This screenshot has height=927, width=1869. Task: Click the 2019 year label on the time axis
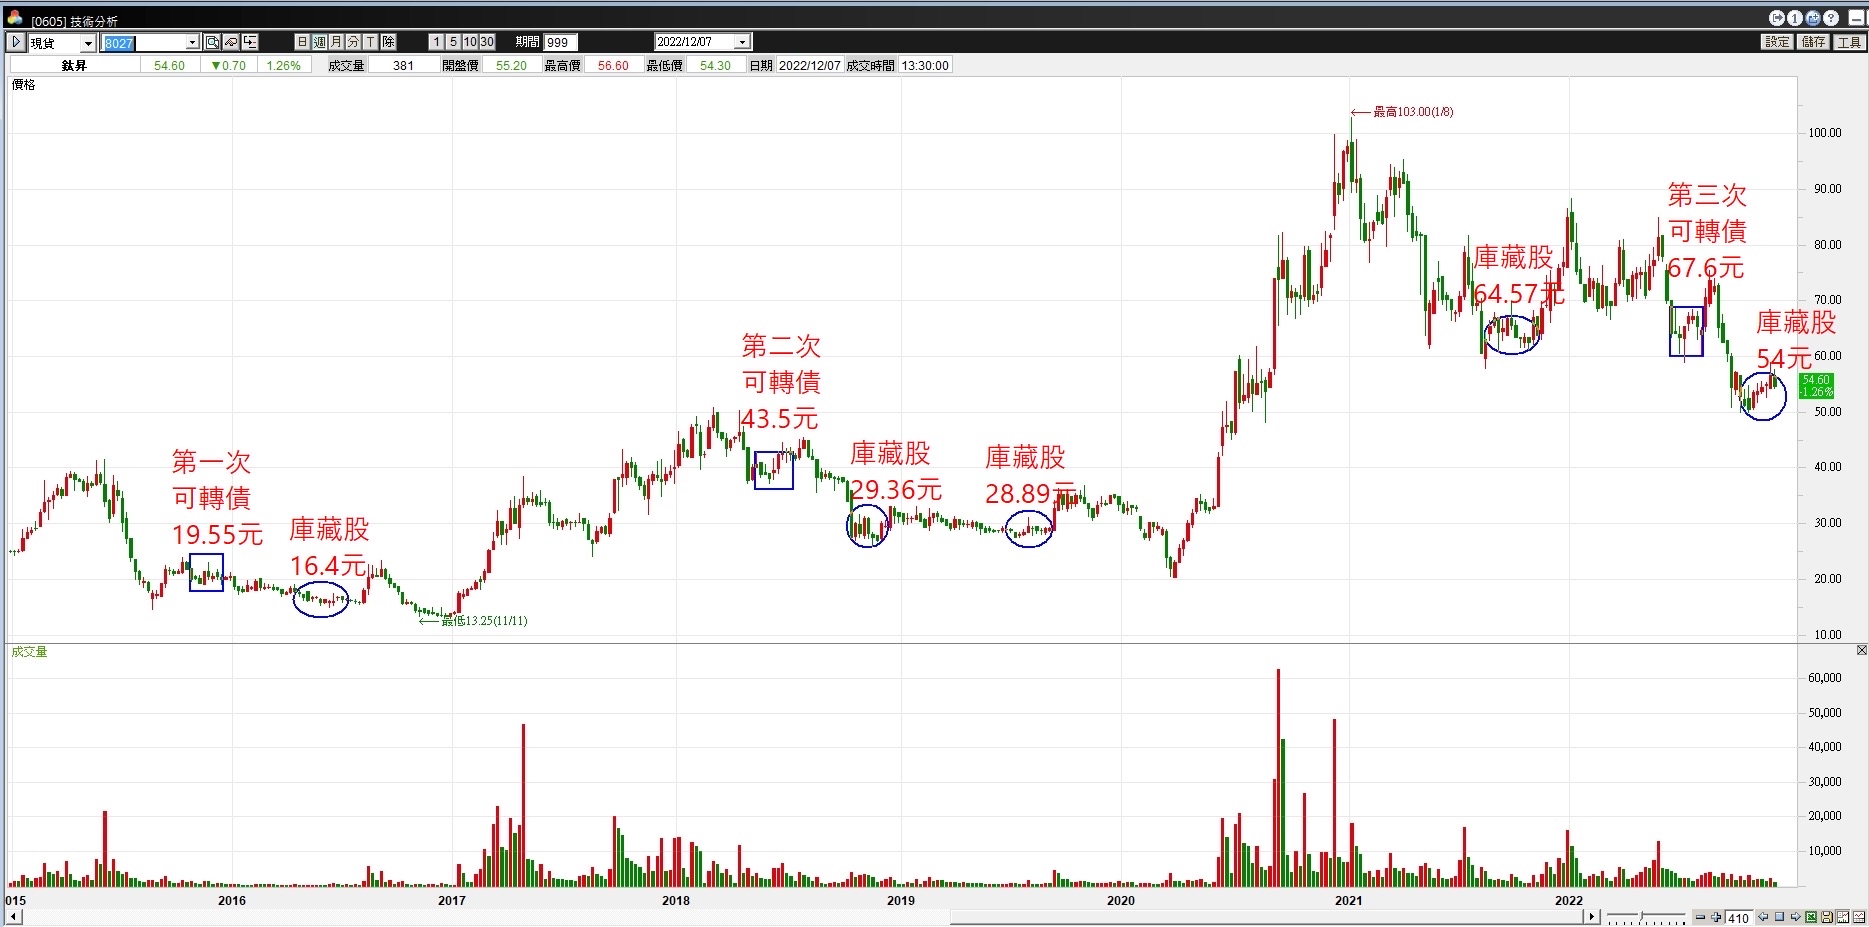coord(901,900)
